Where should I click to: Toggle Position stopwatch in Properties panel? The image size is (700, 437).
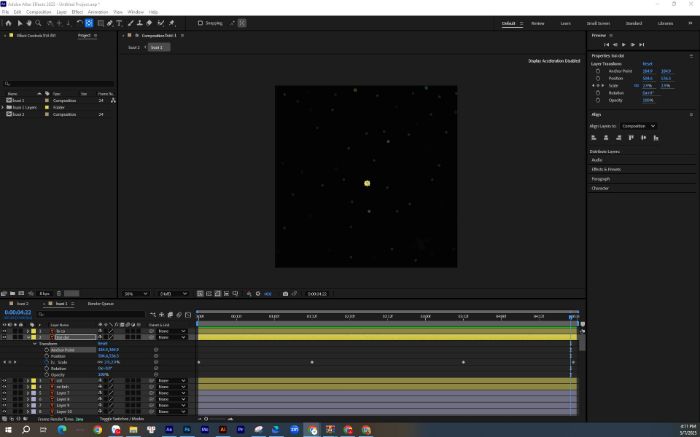pyautogui.click(x=598, y=78)
